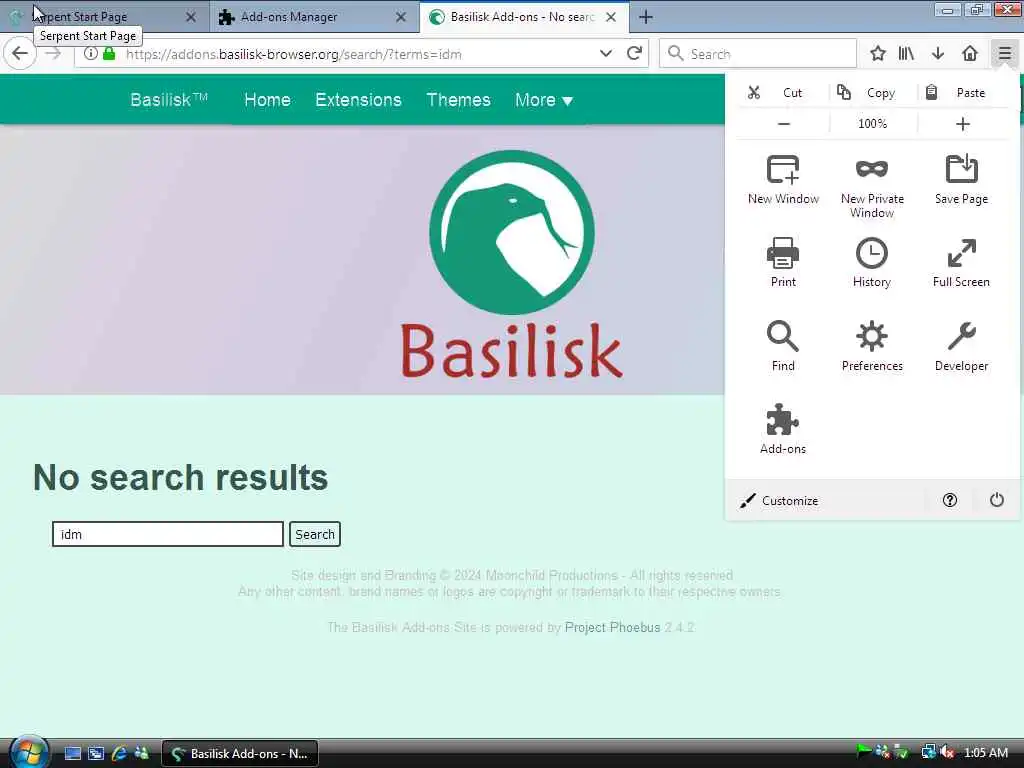The width and height of the screenshot is (1024, 768).
Task: Select Basilisk Add-ons taskbar button
Action: (x=240, y=754)
